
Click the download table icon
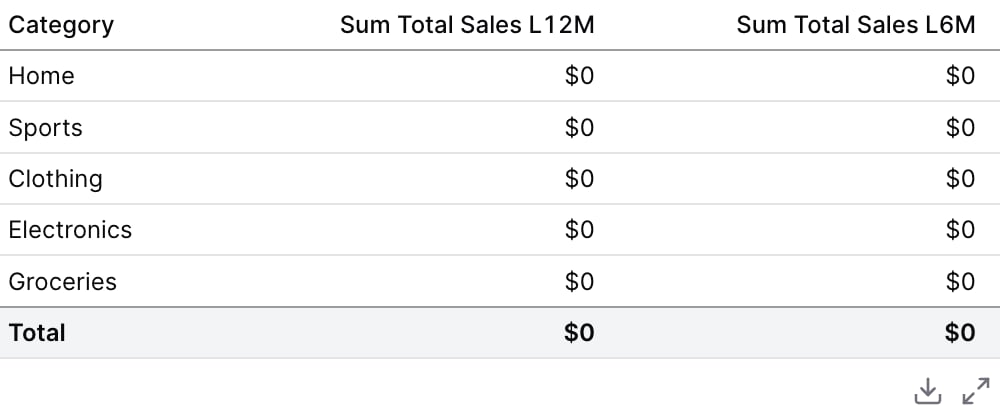[927, 391]
